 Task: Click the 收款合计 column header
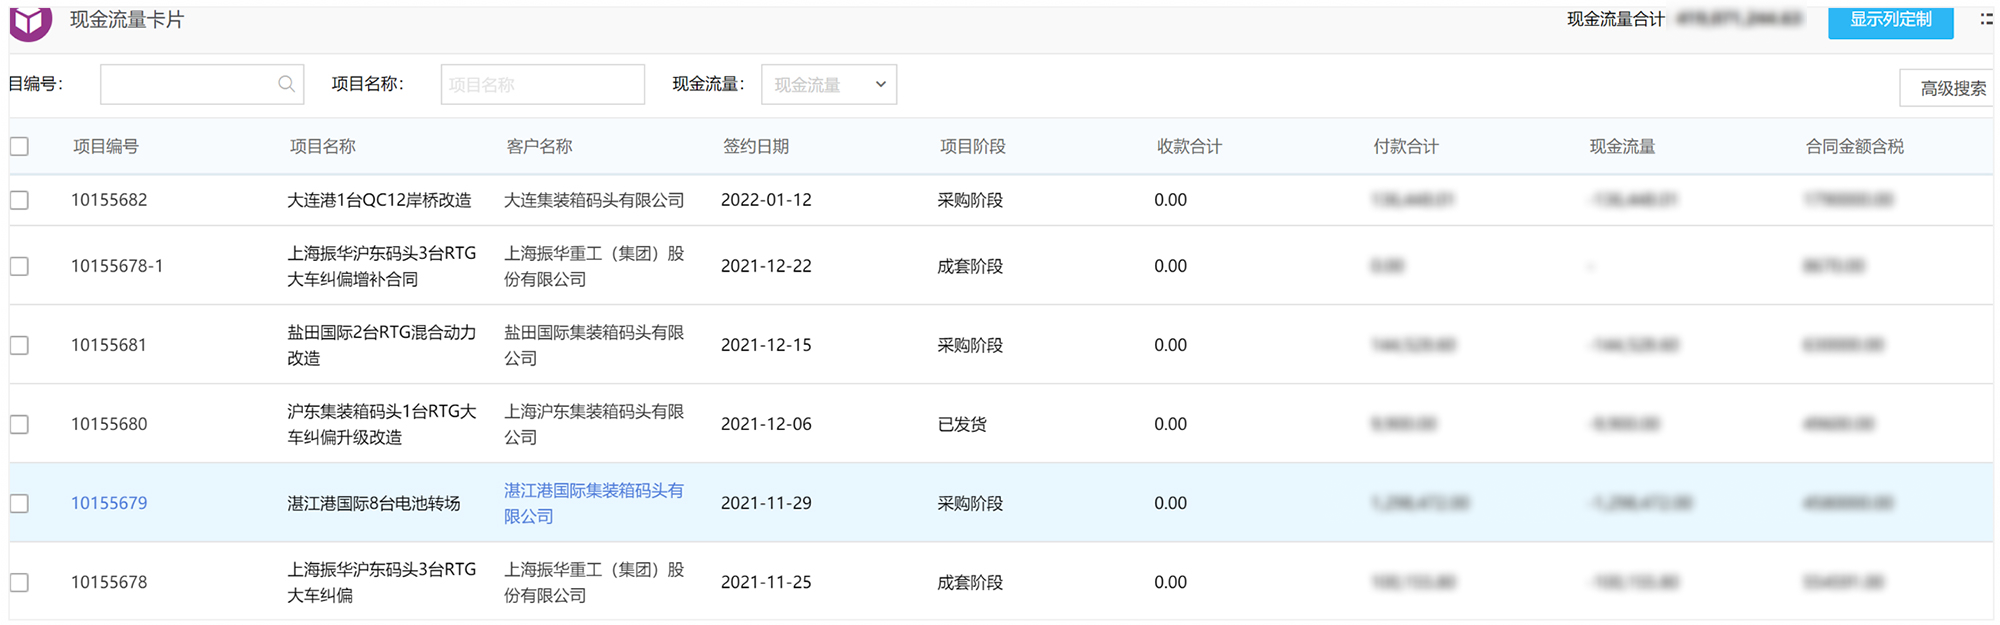tap(1189, 147)
